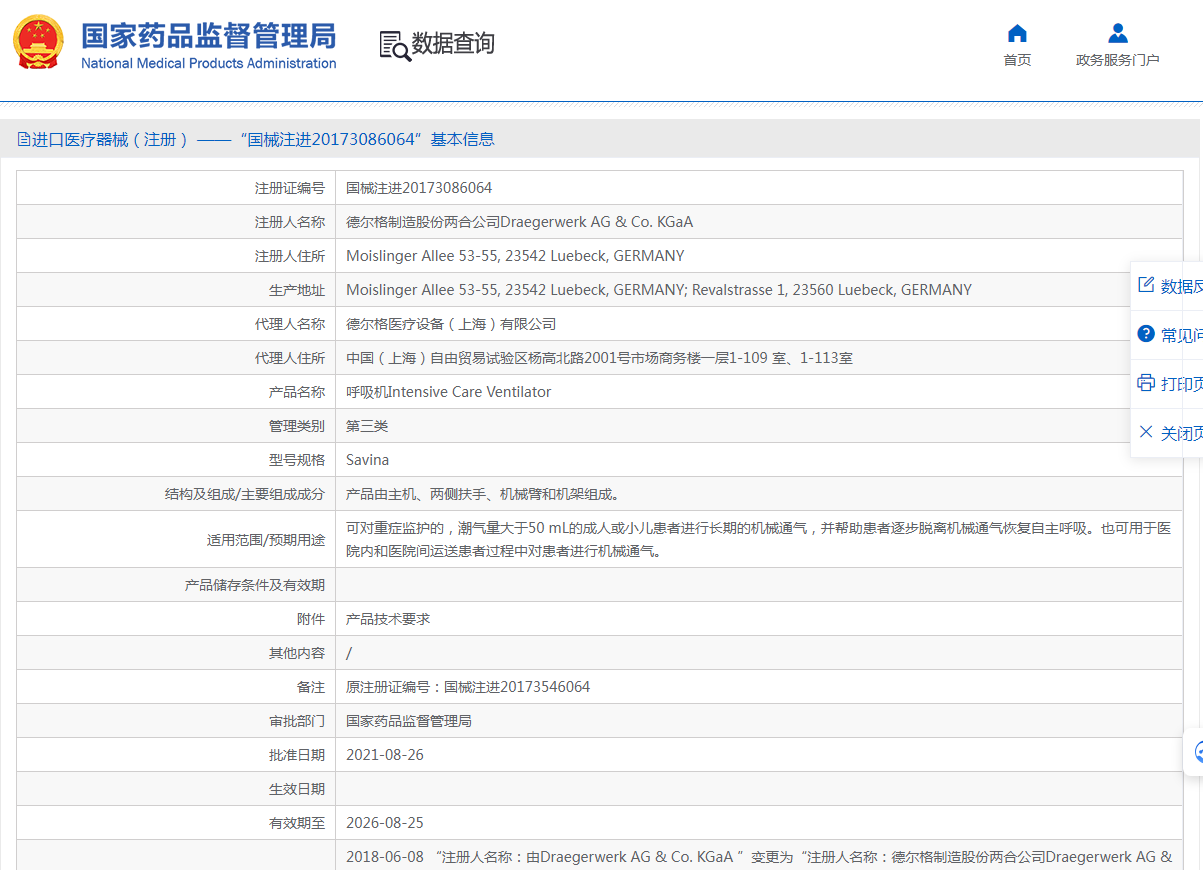This screenshot has height=870, width=1203.
Task: Click the 批准日期 label cell
Action: (x=176, y=755)
